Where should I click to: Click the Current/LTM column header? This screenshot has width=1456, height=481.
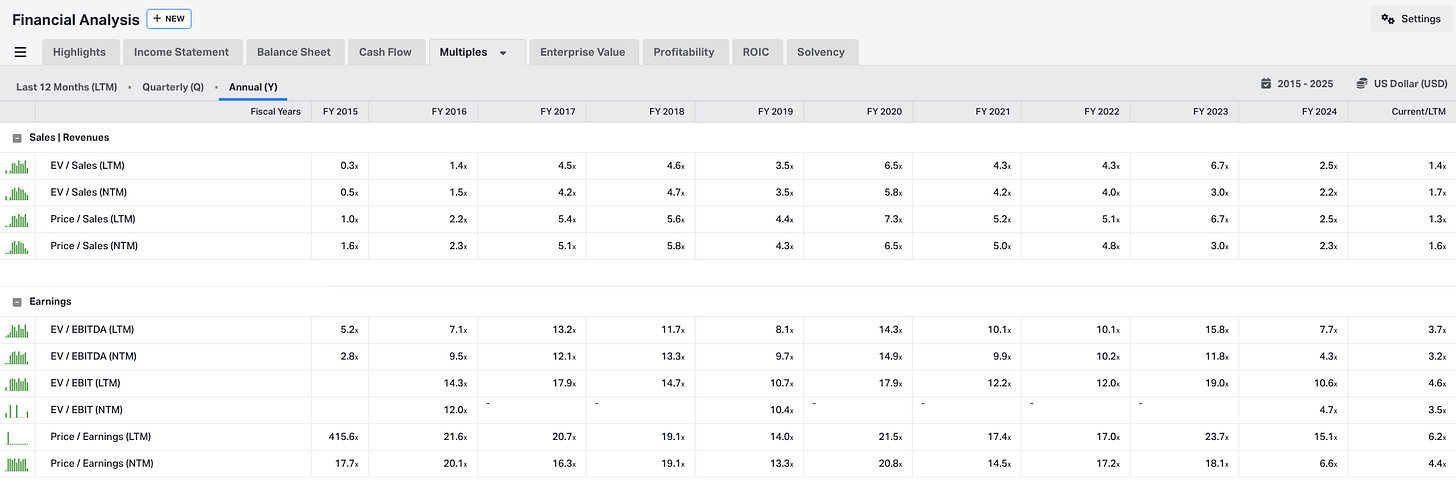[x=1418, y=112]
